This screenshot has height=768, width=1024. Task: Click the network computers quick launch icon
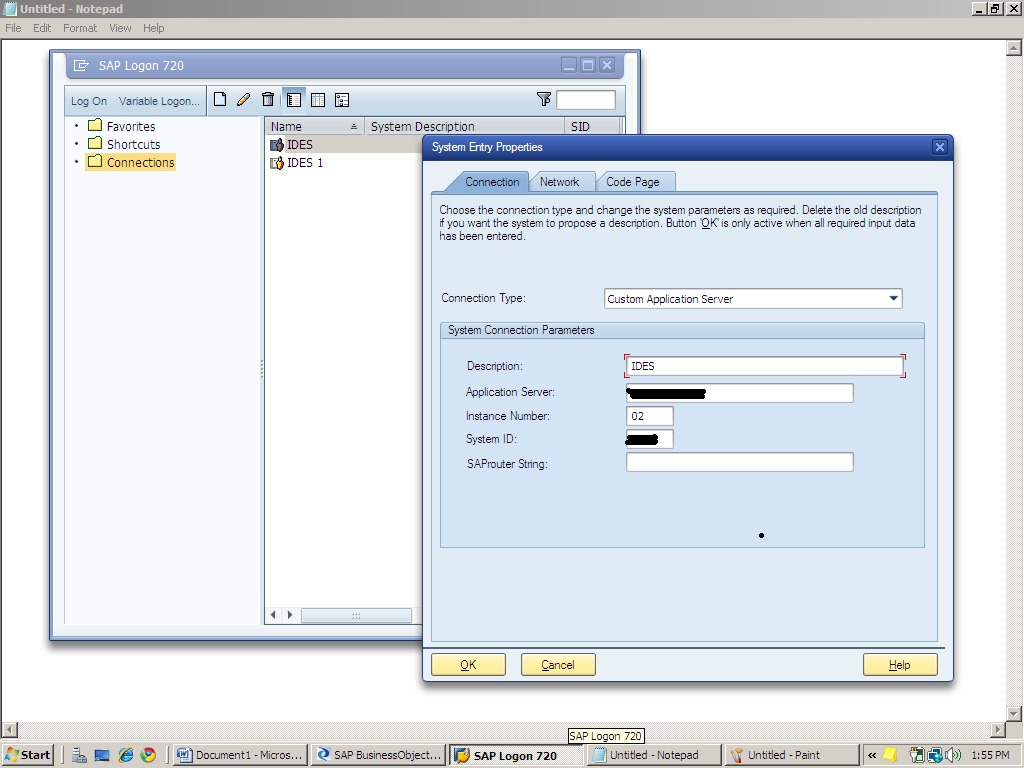[x=80, y=755]
